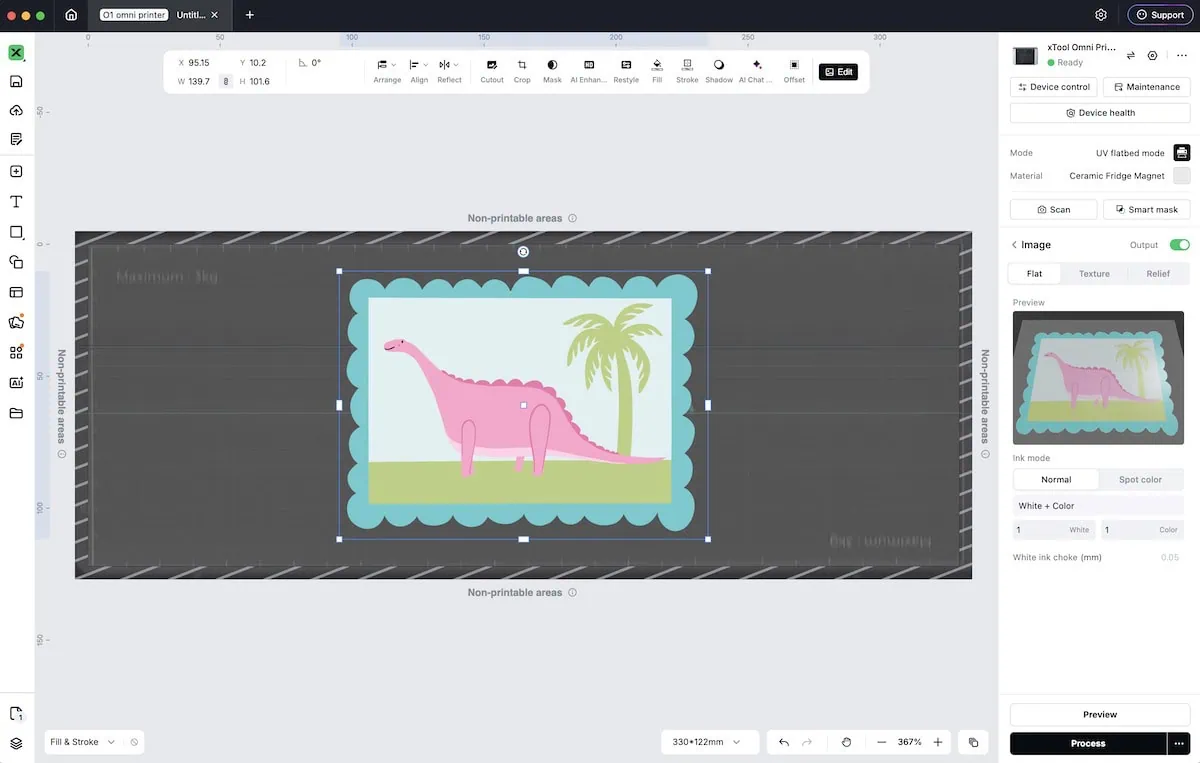
Task: Expand the Reflect dropdown
Action: pyautogui.click(x=449, y=71)
